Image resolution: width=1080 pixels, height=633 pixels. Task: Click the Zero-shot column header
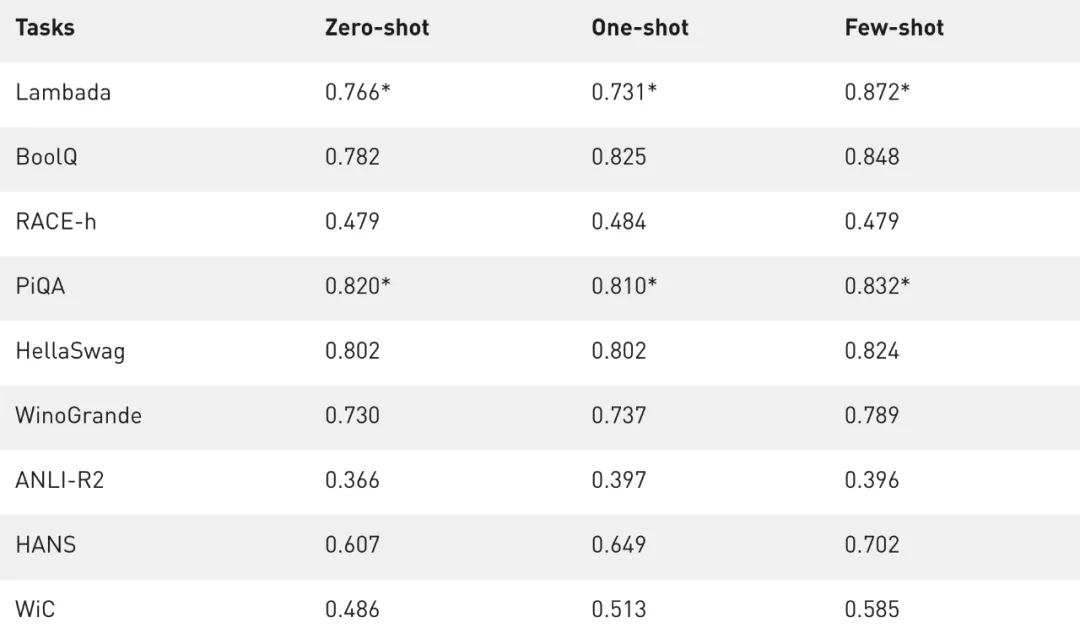(x=377, y=27)
